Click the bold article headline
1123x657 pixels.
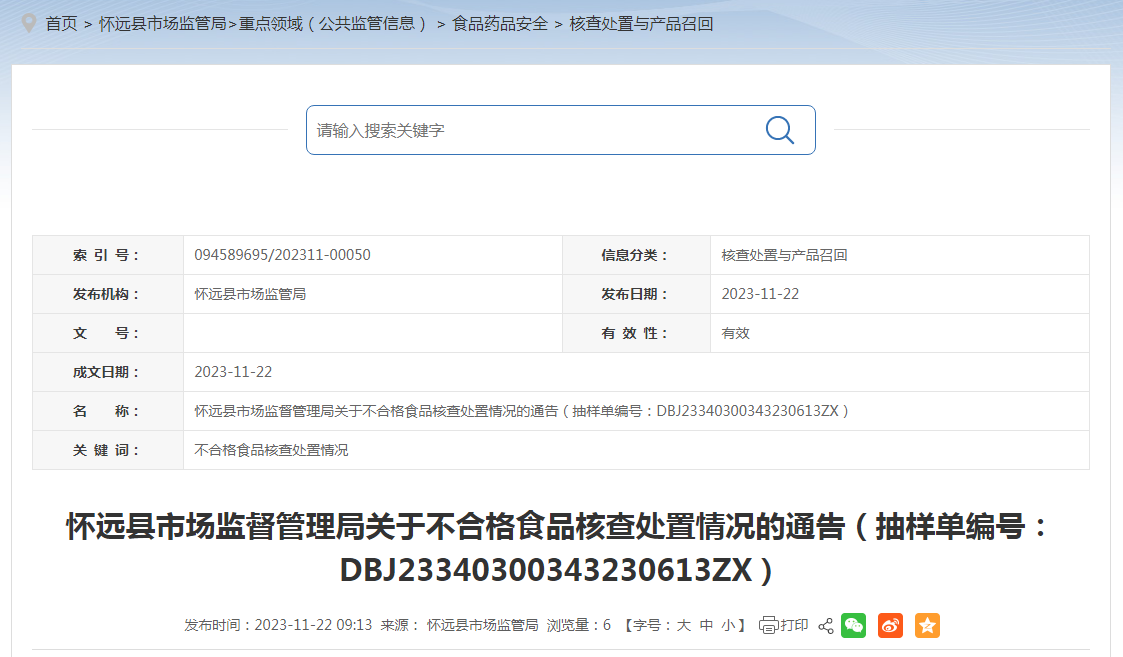tap(556, 548)
